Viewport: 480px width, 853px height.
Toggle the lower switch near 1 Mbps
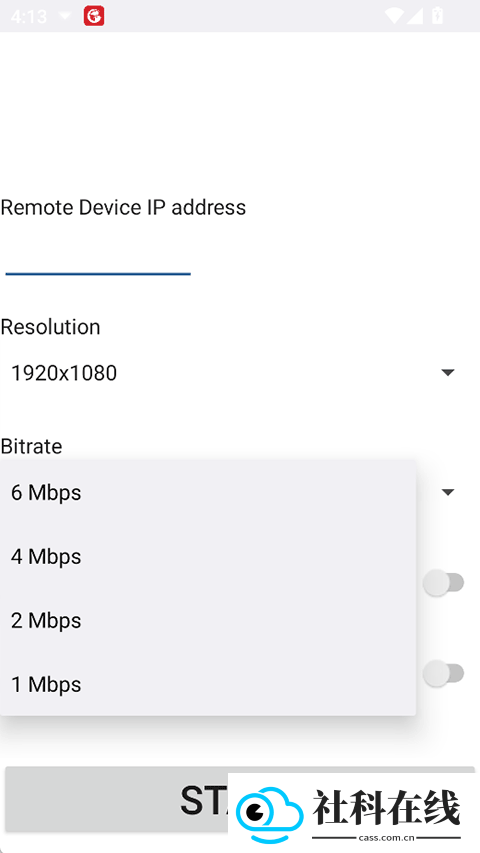tap(444, 673)
